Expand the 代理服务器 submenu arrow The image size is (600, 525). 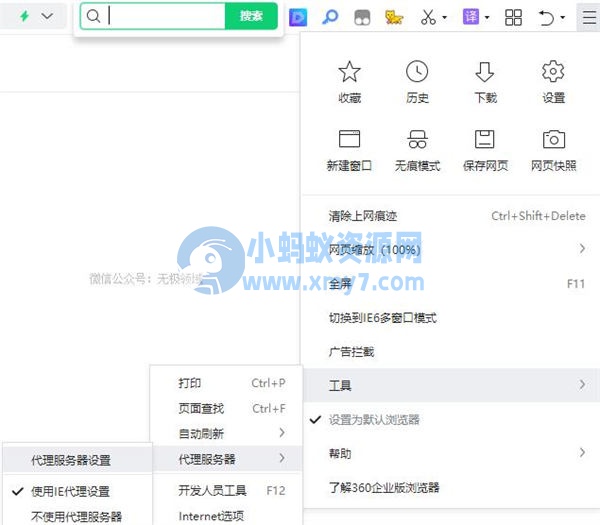pyautogui.click(x=282, y=458)
